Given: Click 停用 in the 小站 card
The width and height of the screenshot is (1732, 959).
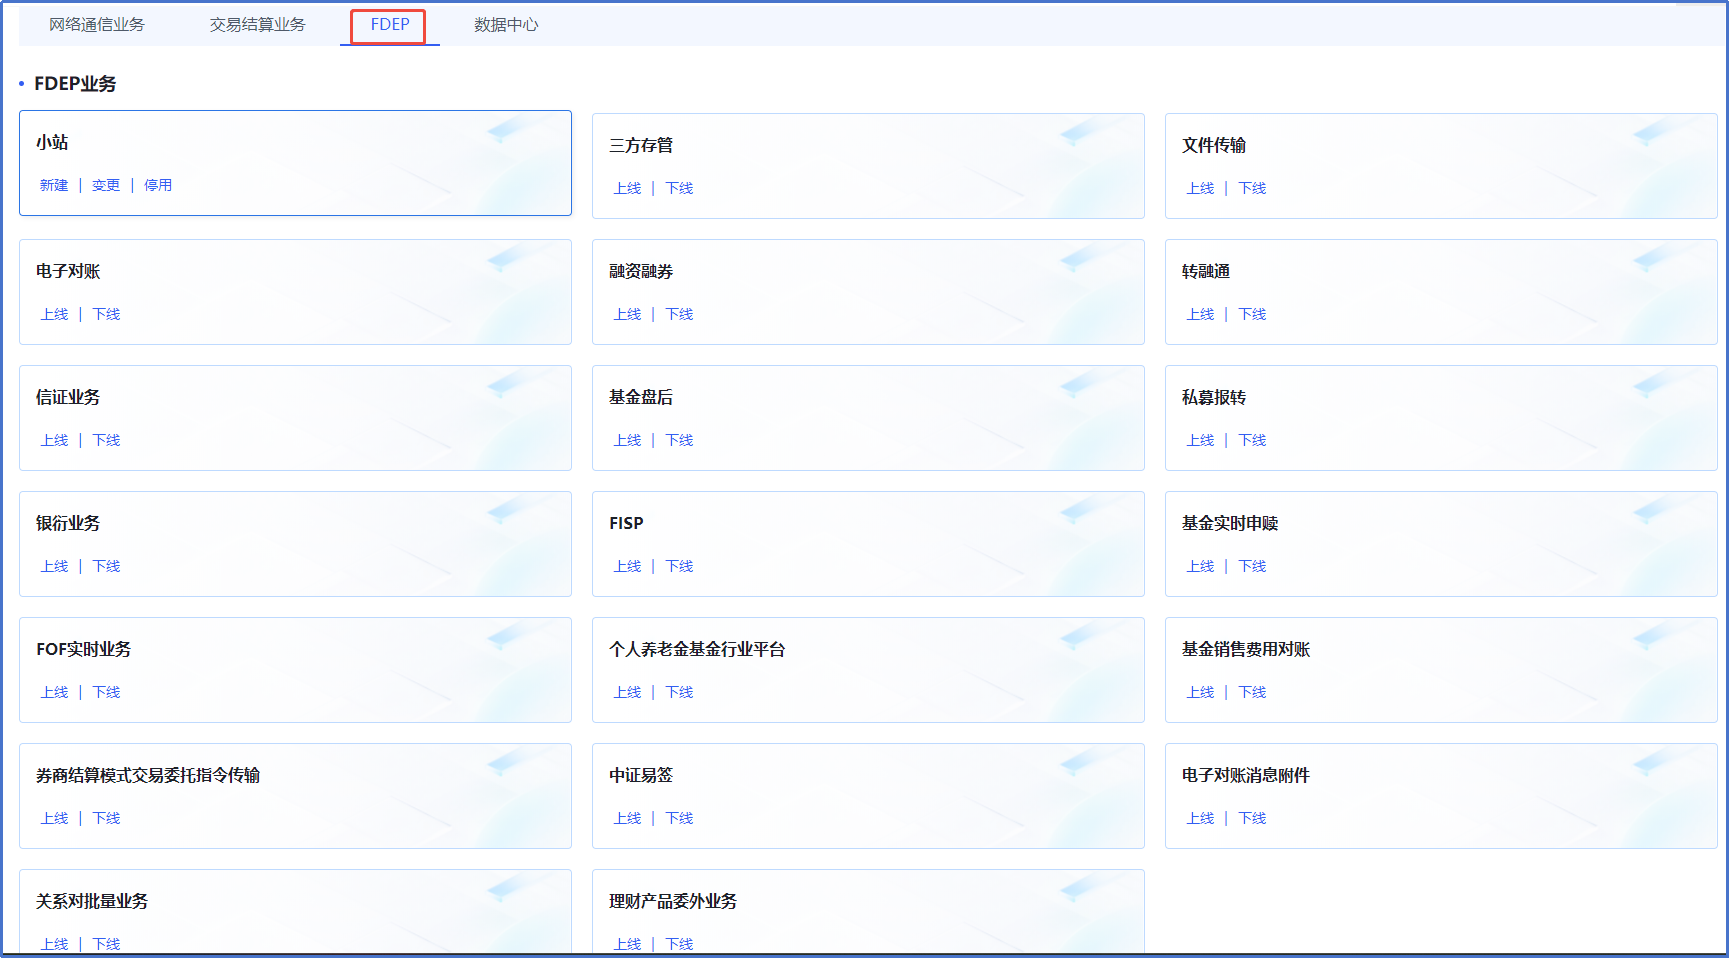Looking at the screenshot, I should 158,185.
